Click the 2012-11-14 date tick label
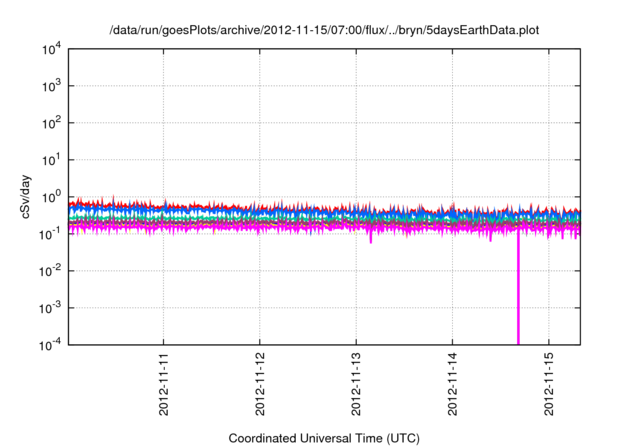The height and width of the screenshot is (448, 640). click(x=452, y=384)
